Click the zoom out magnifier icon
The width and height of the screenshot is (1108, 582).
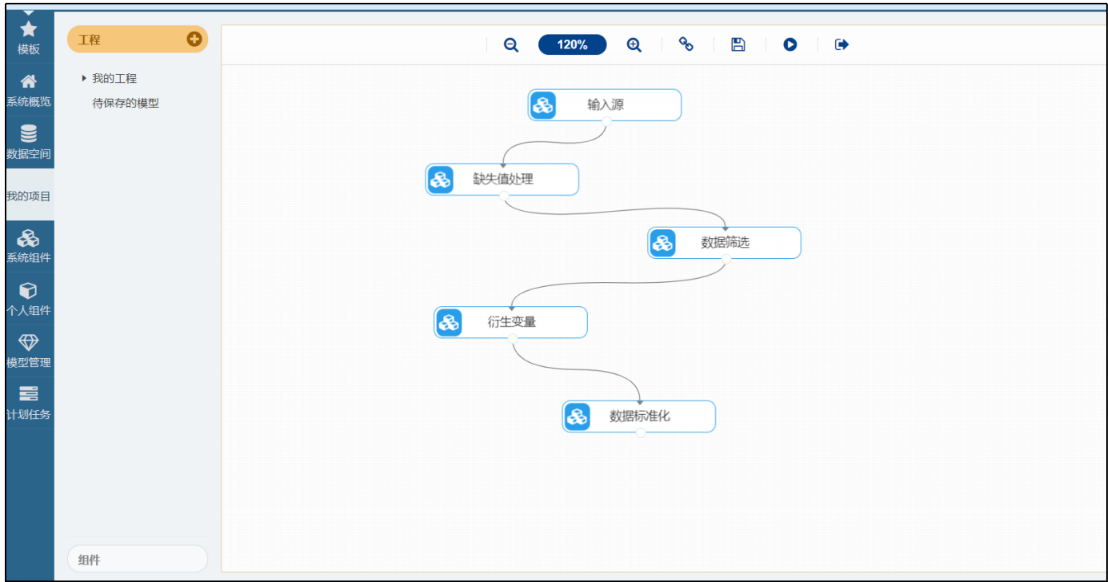coord(511,45)
